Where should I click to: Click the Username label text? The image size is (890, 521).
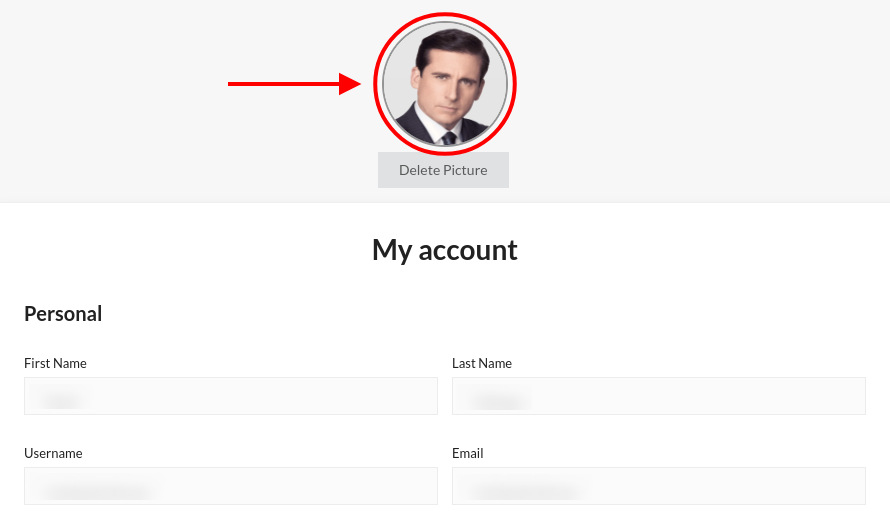pyautogui.click(x=53, y=453)
